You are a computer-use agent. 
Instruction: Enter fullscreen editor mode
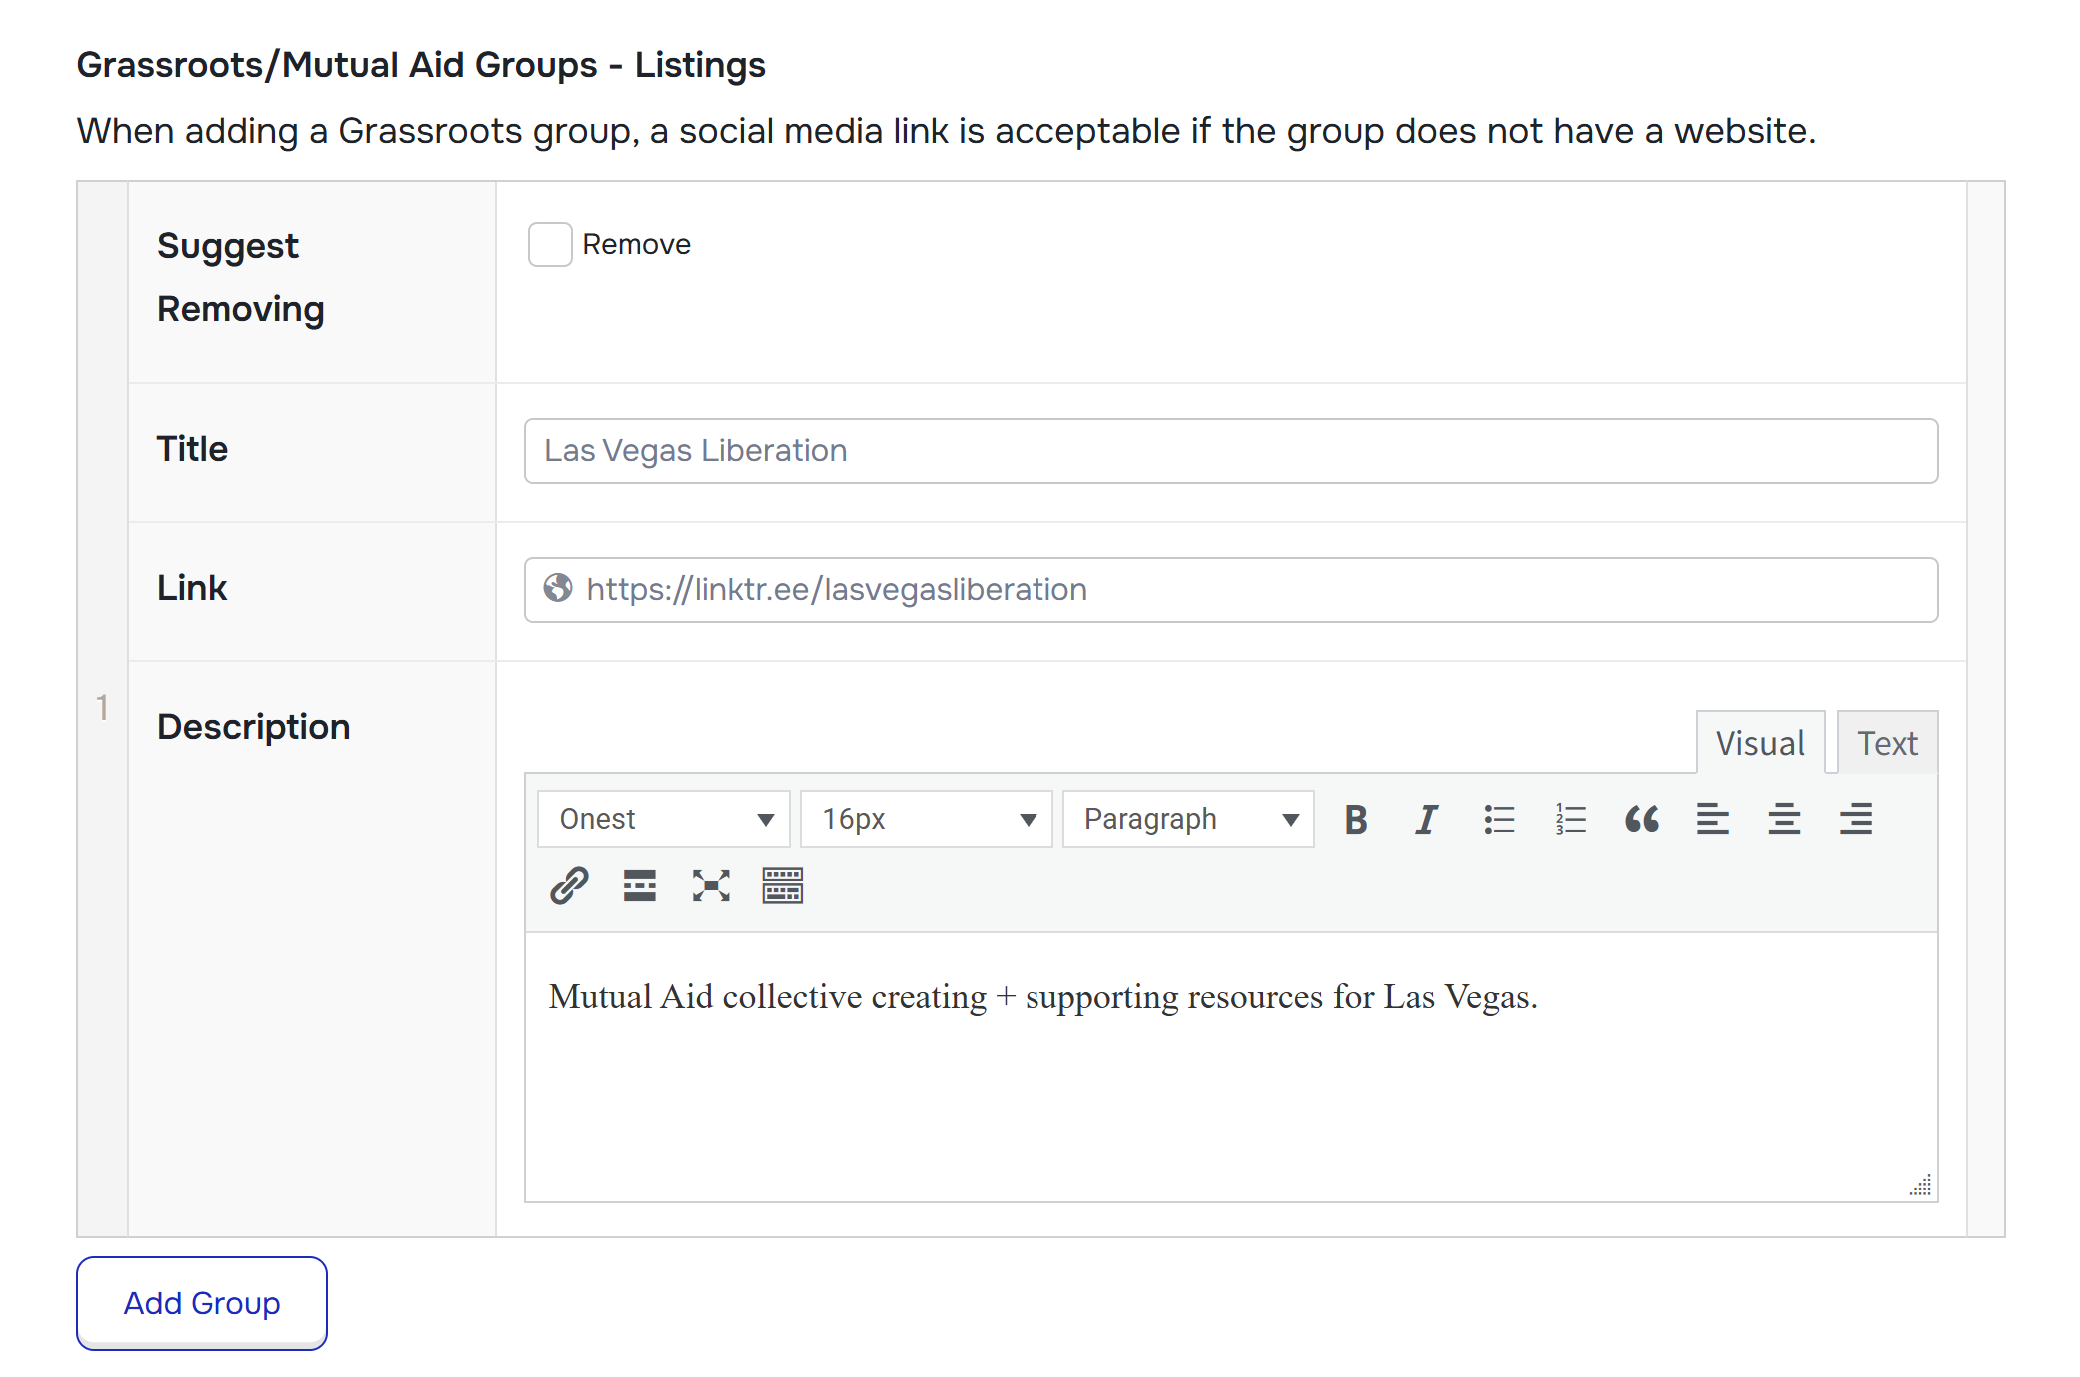click(x=711, y=885)
